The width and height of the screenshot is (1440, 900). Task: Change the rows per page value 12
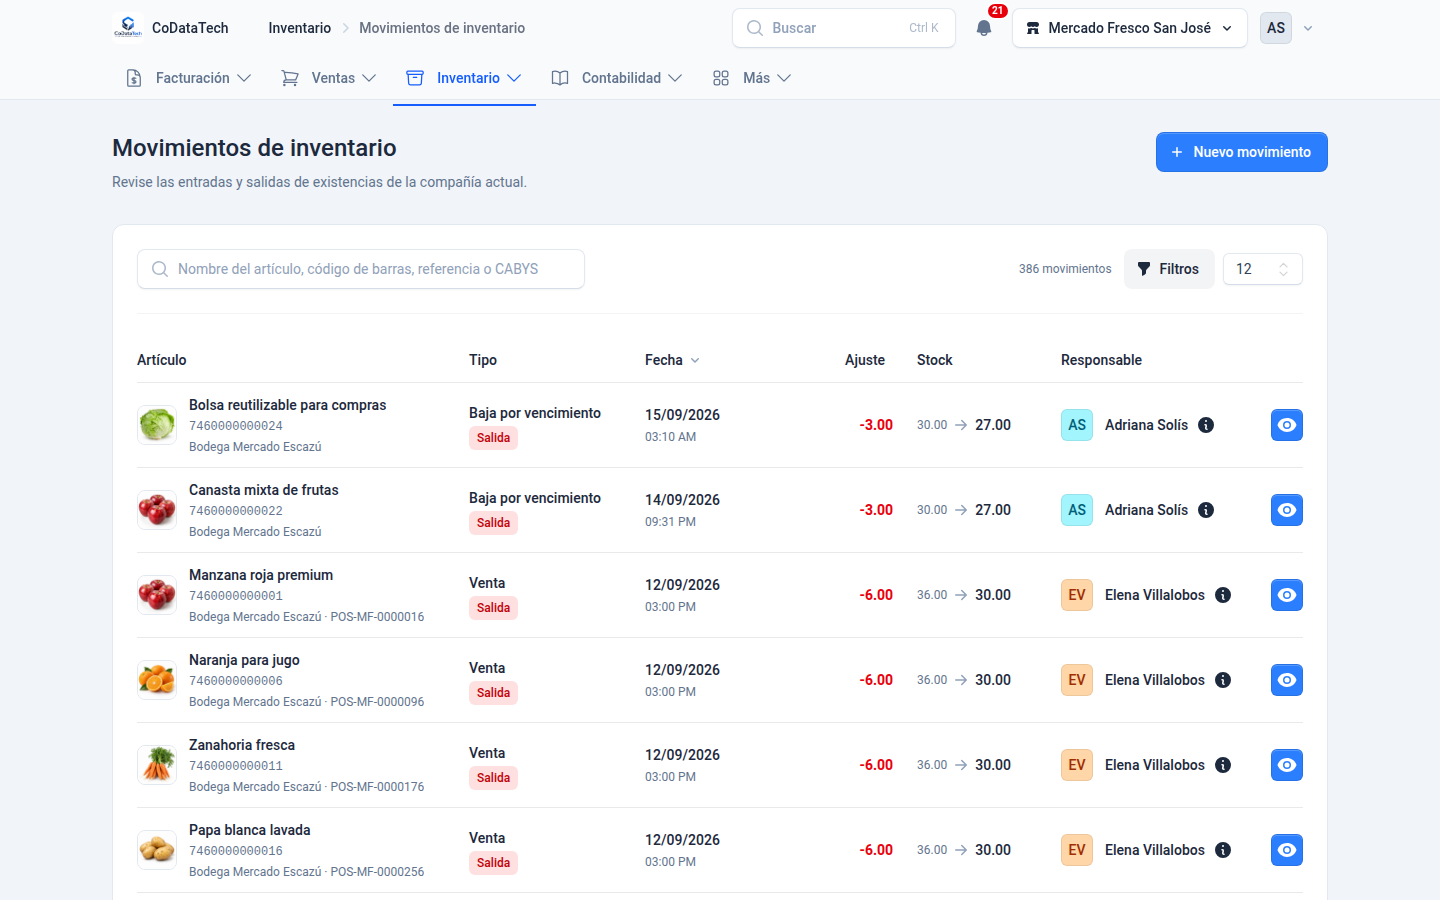point(1263,269)
